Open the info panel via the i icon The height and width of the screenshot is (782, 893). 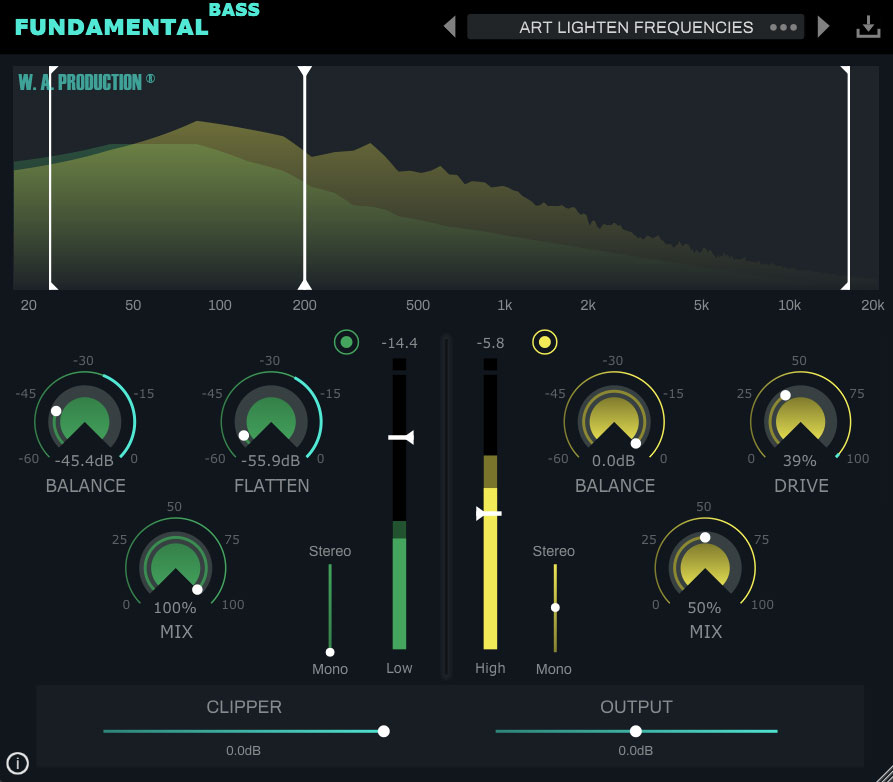coord(17,761)
